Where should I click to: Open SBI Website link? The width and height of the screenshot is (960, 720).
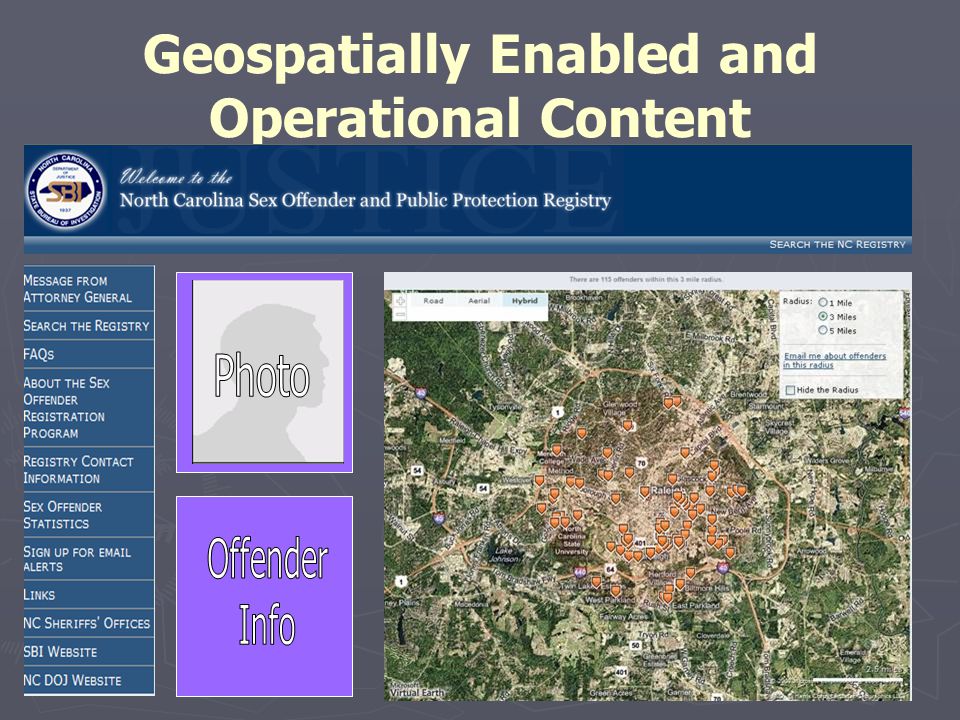[89, 651]
